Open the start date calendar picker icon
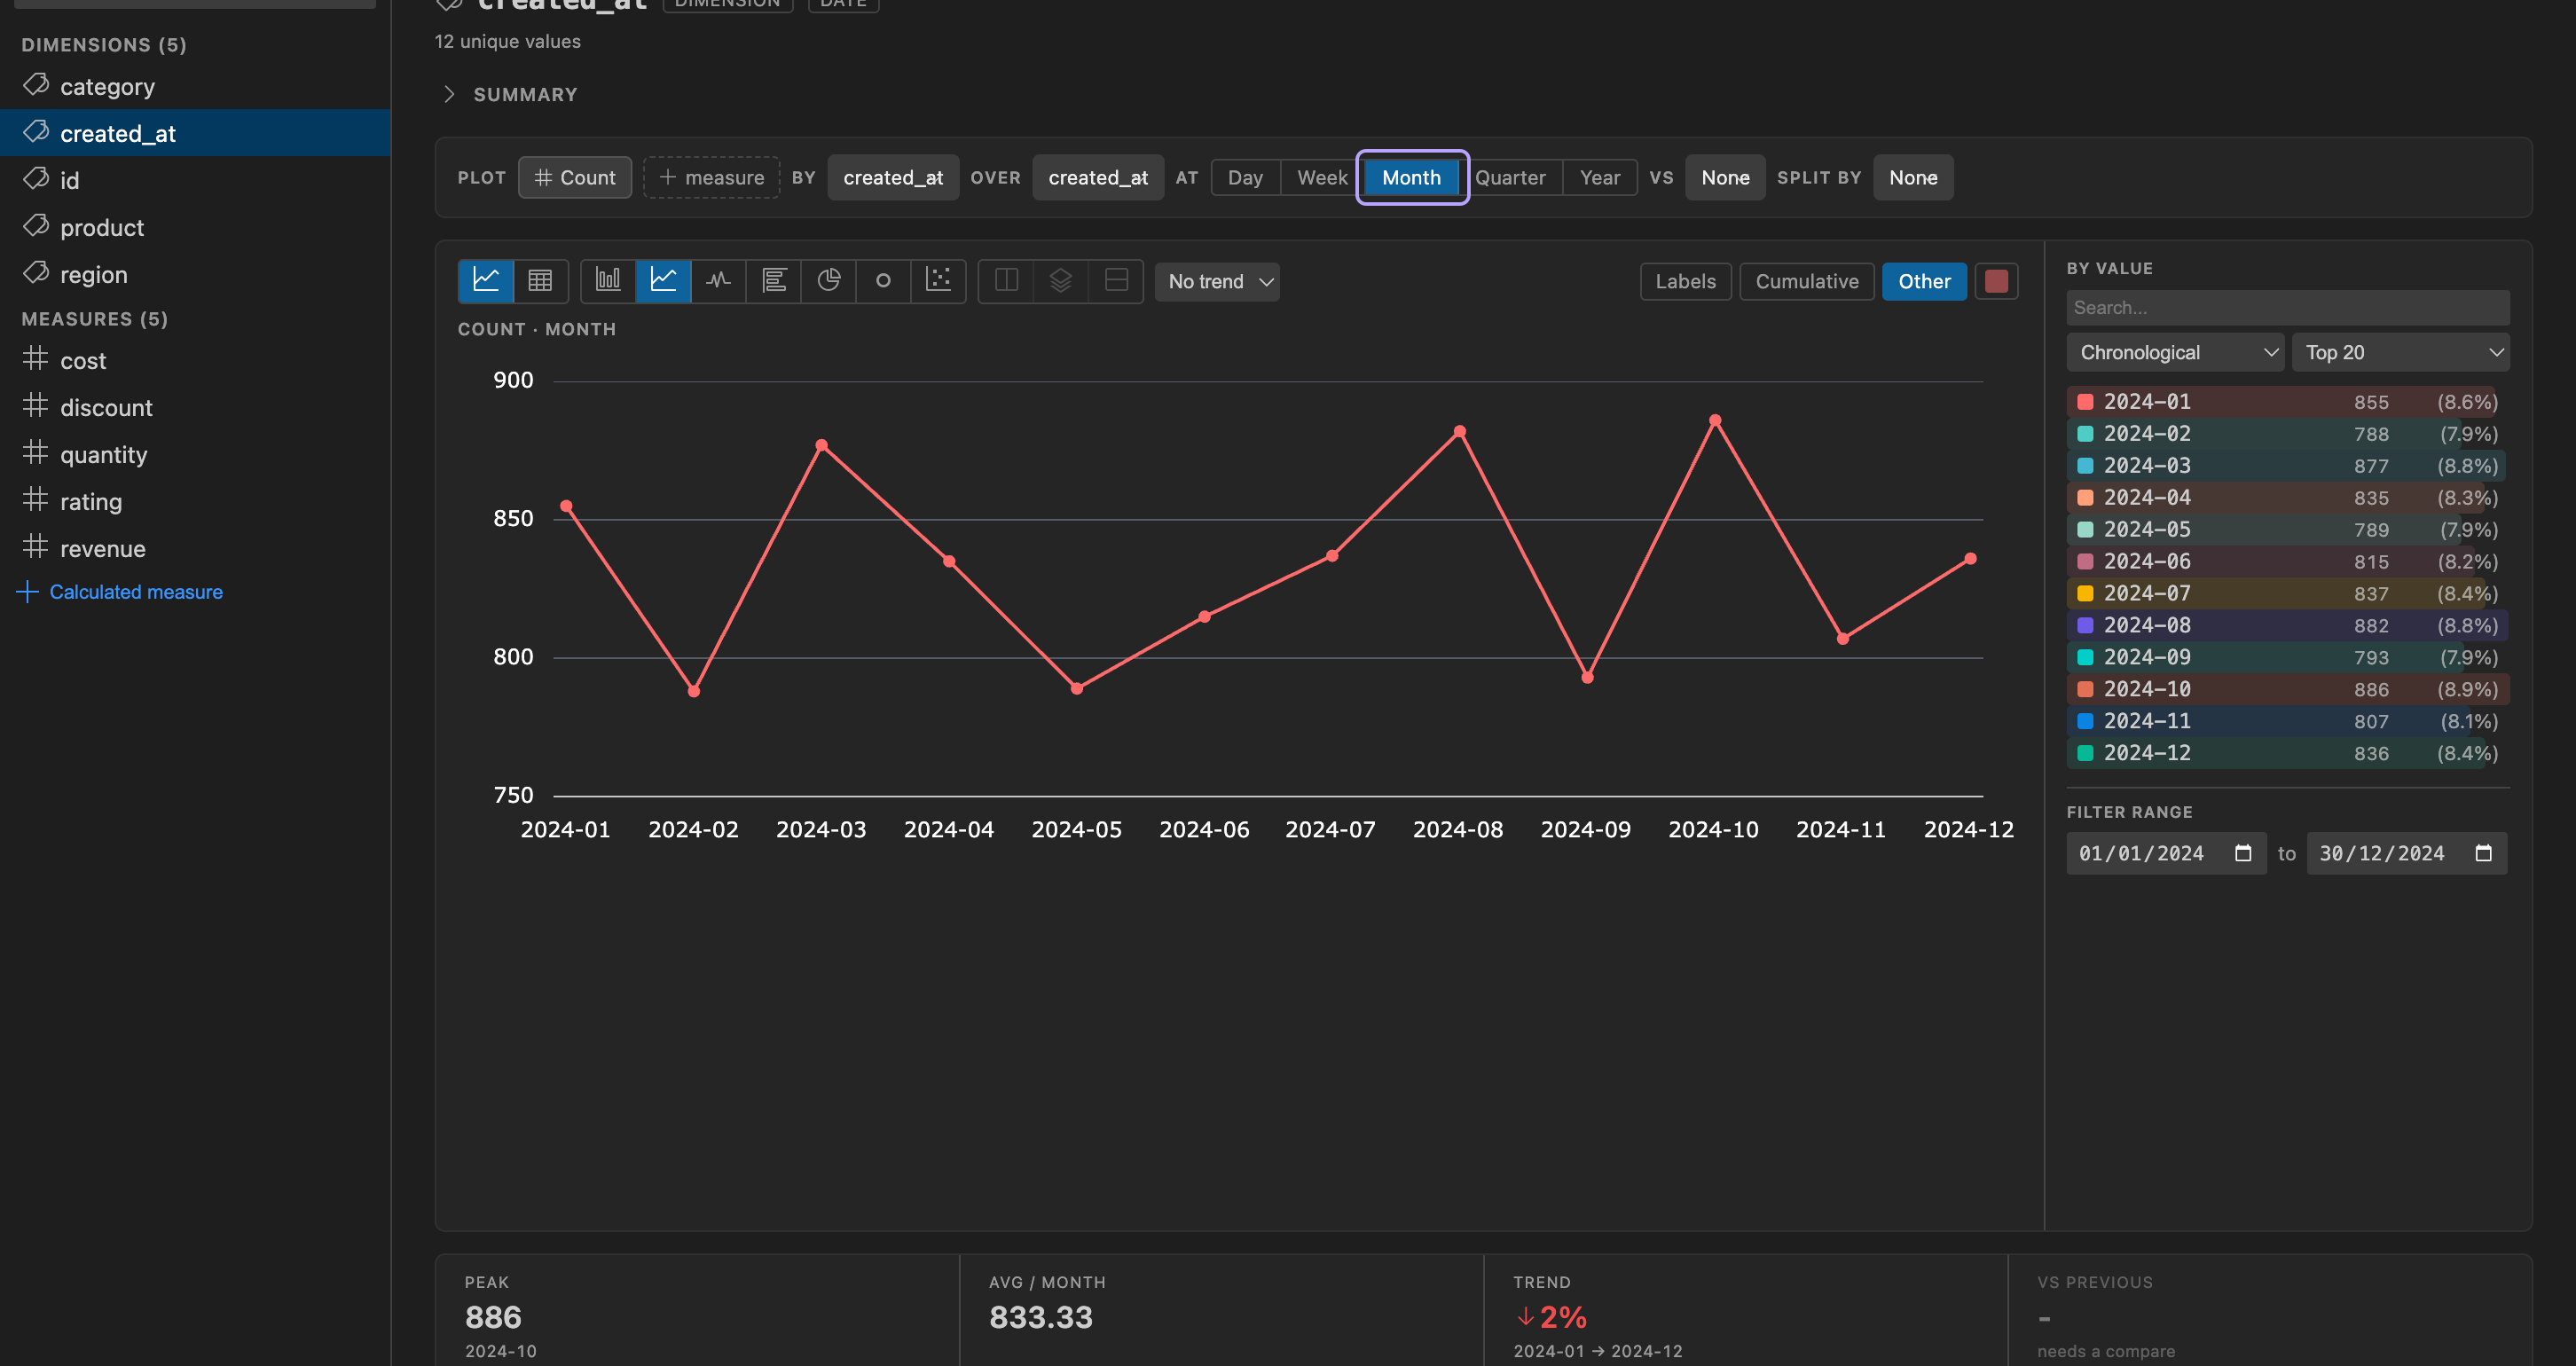Image resolution: width=2576 pixels, height=1366 pixels. (2243, 853)
